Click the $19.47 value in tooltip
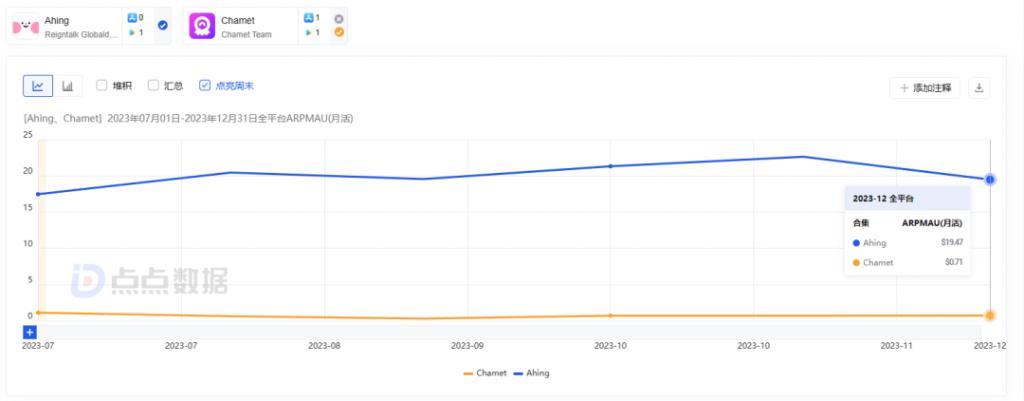Viewport: 1024px width, 401px height. [x=953, y=242]
